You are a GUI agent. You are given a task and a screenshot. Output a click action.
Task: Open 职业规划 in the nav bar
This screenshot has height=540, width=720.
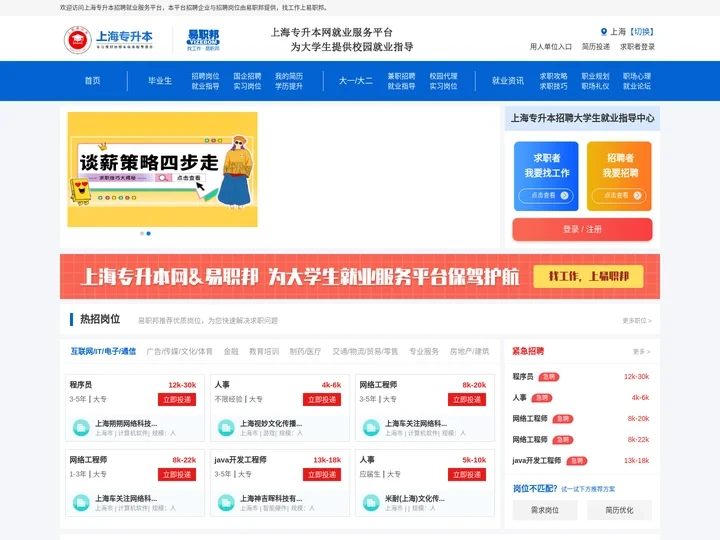(x=595, y=76)
